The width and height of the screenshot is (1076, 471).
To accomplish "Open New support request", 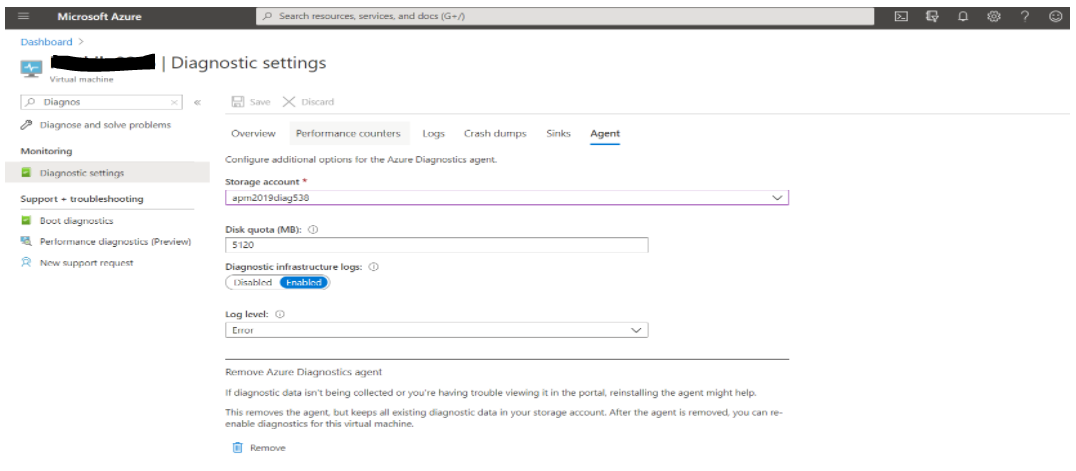I will click(86, 262).
